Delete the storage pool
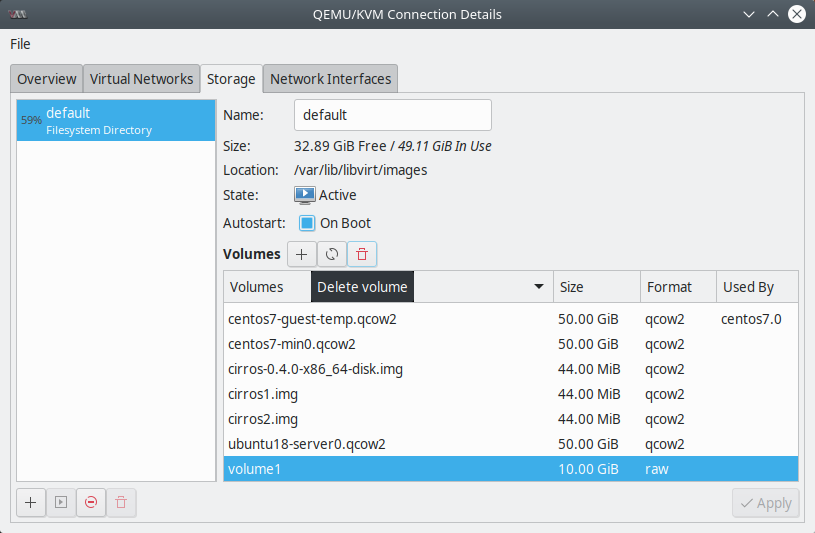The image size is (815, 533). (x=121, y=502)
